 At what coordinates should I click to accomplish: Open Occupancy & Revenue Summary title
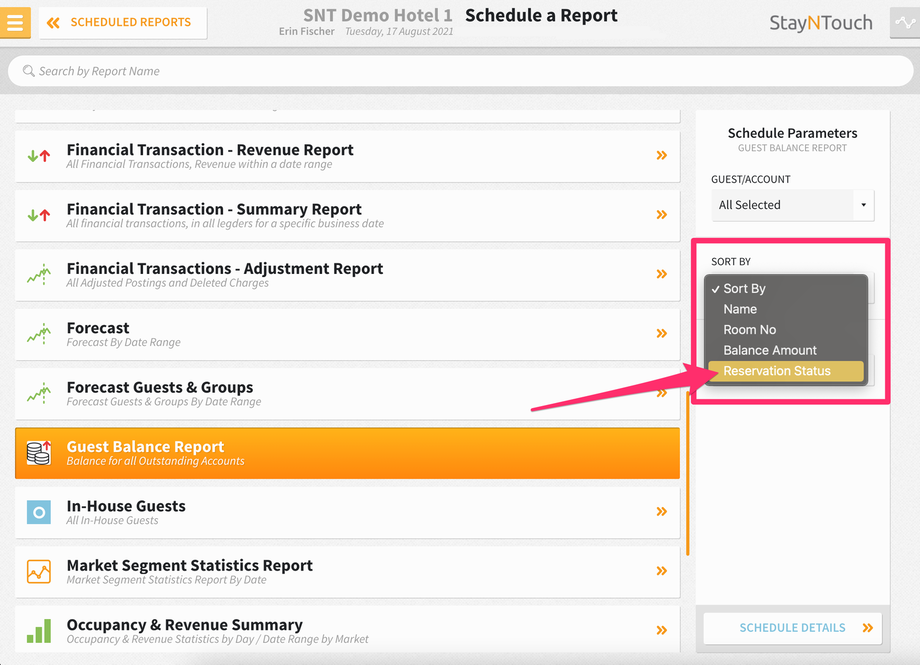pyautogui.click(x=185, y=625)
